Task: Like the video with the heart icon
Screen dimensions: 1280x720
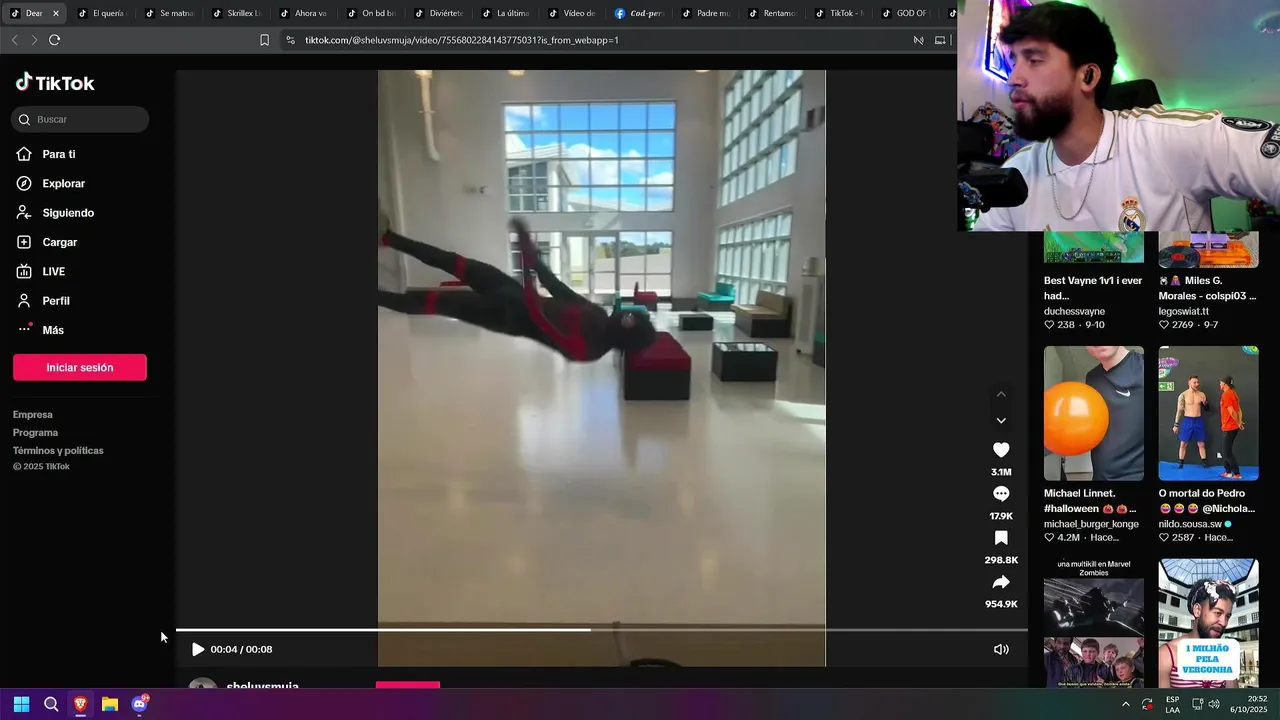Action: coord(1001,450)
